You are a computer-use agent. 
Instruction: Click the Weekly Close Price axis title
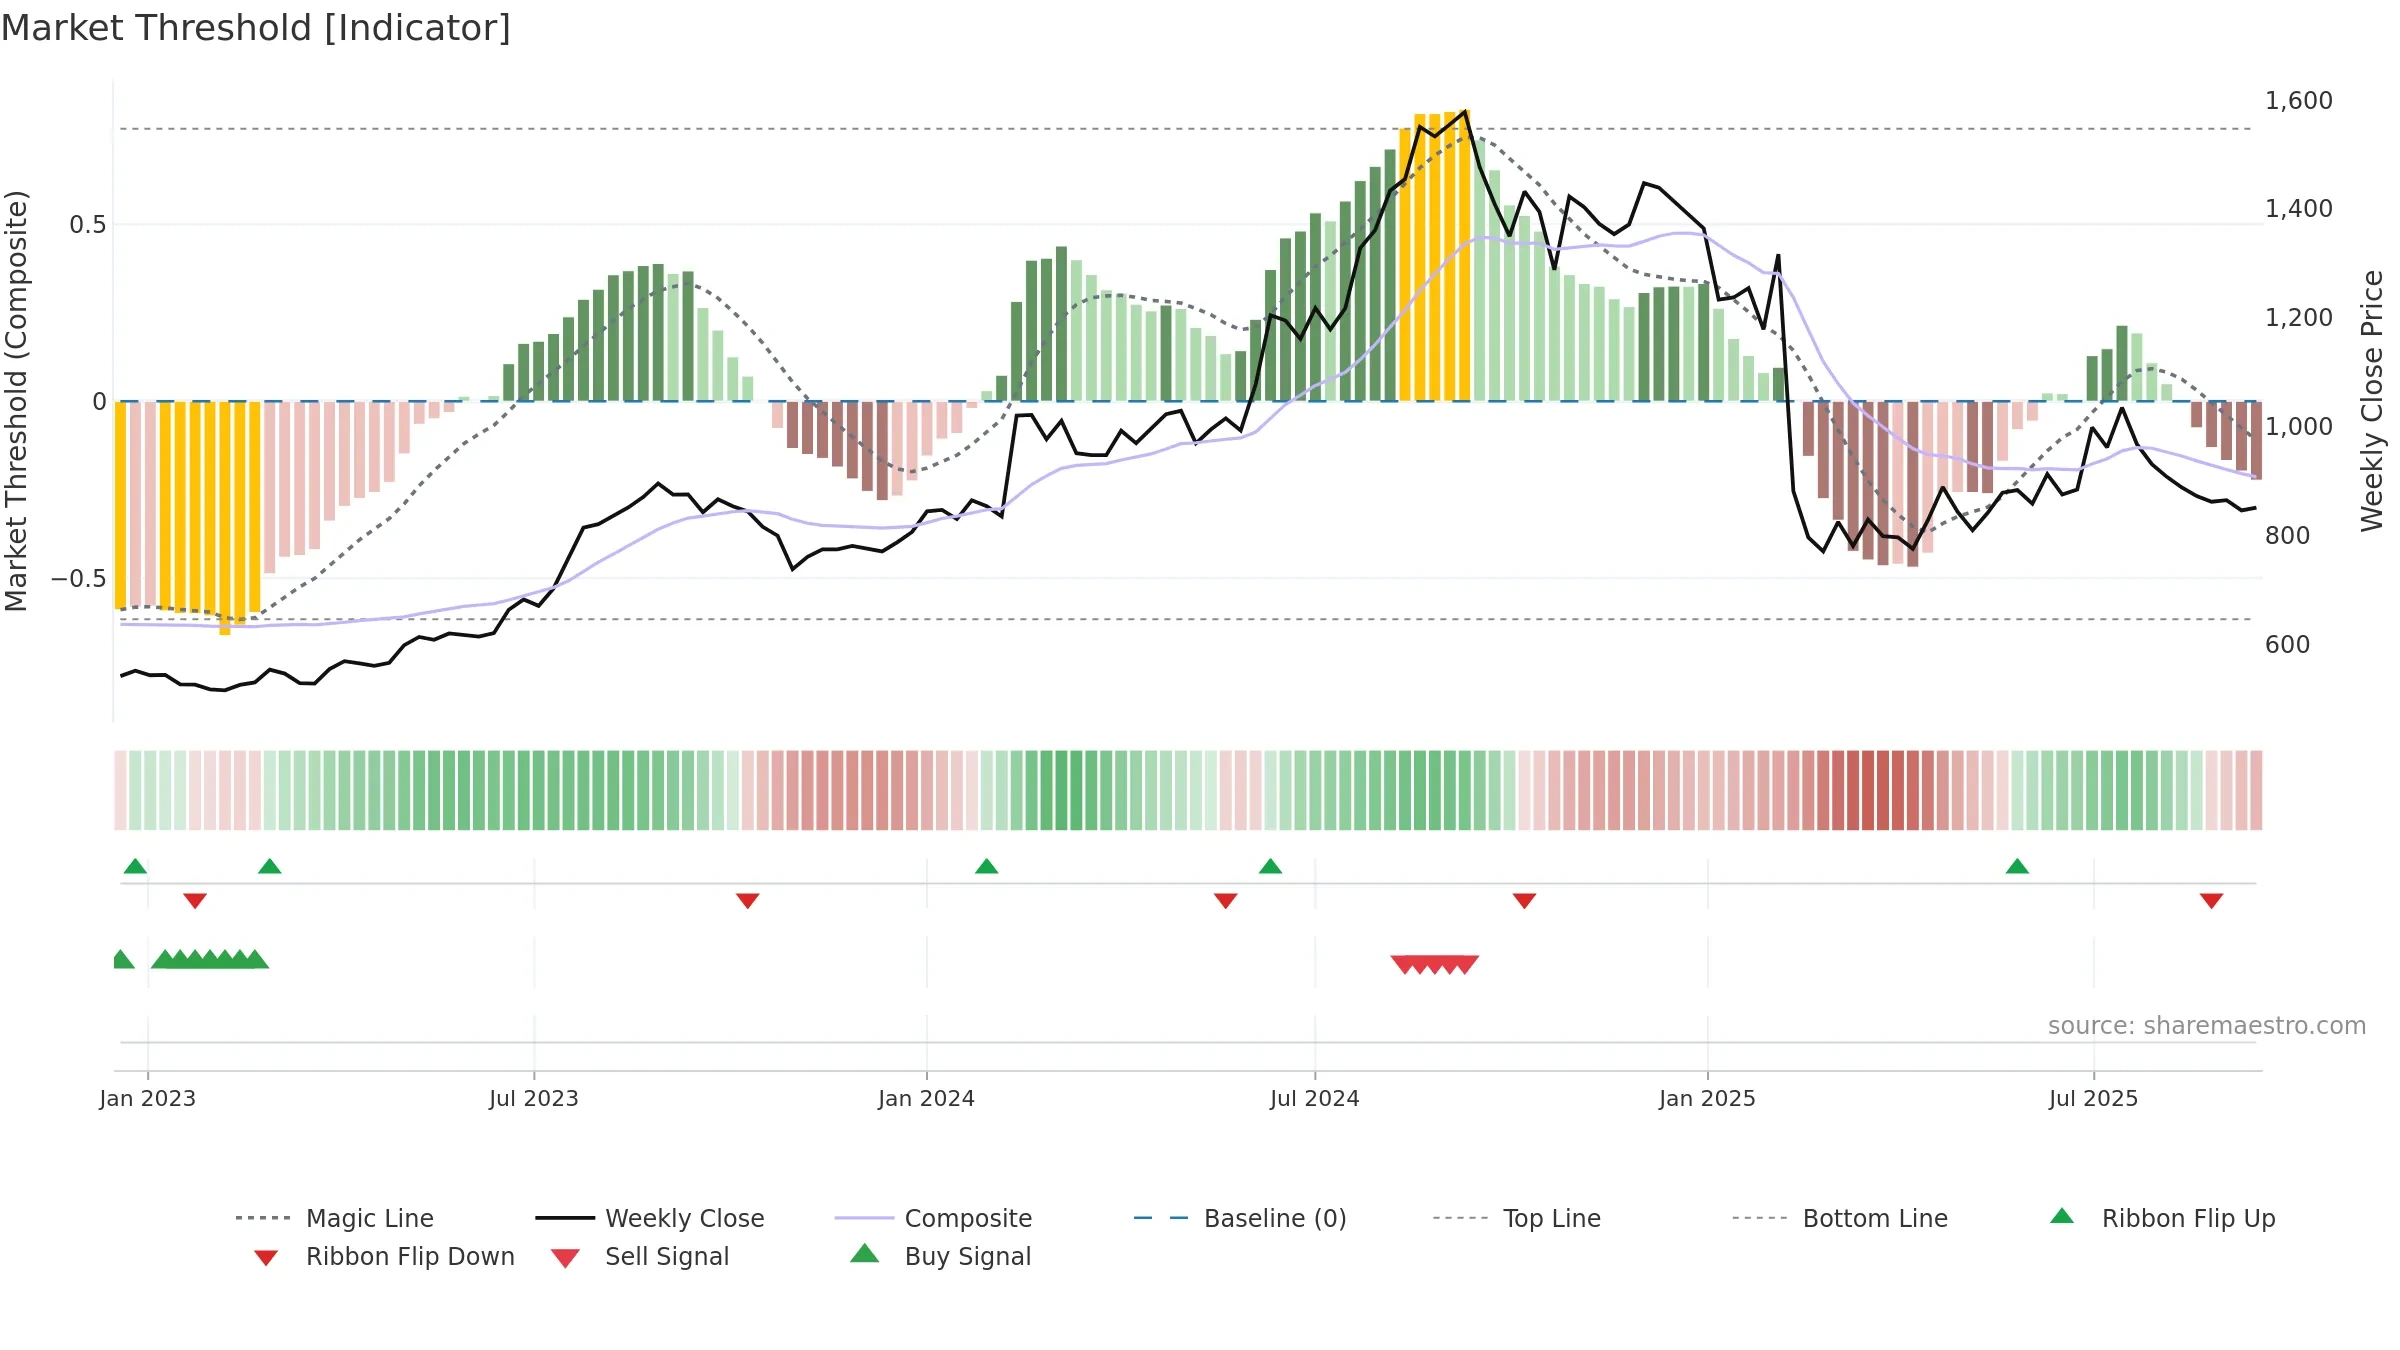(2372, 401)
